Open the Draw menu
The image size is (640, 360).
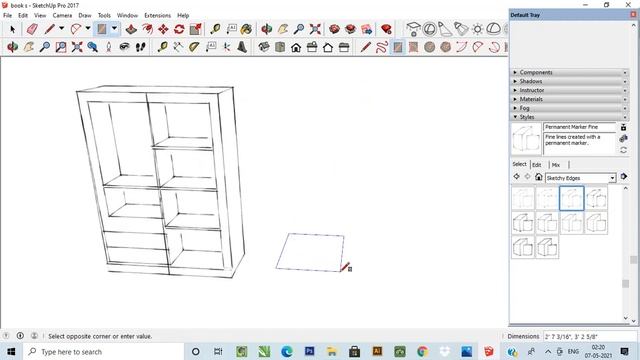(x=85, y=16)
